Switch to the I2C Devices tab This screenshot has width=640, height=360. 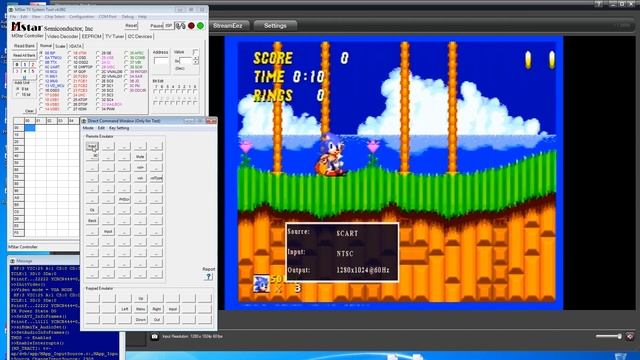[x=140, y=36]
